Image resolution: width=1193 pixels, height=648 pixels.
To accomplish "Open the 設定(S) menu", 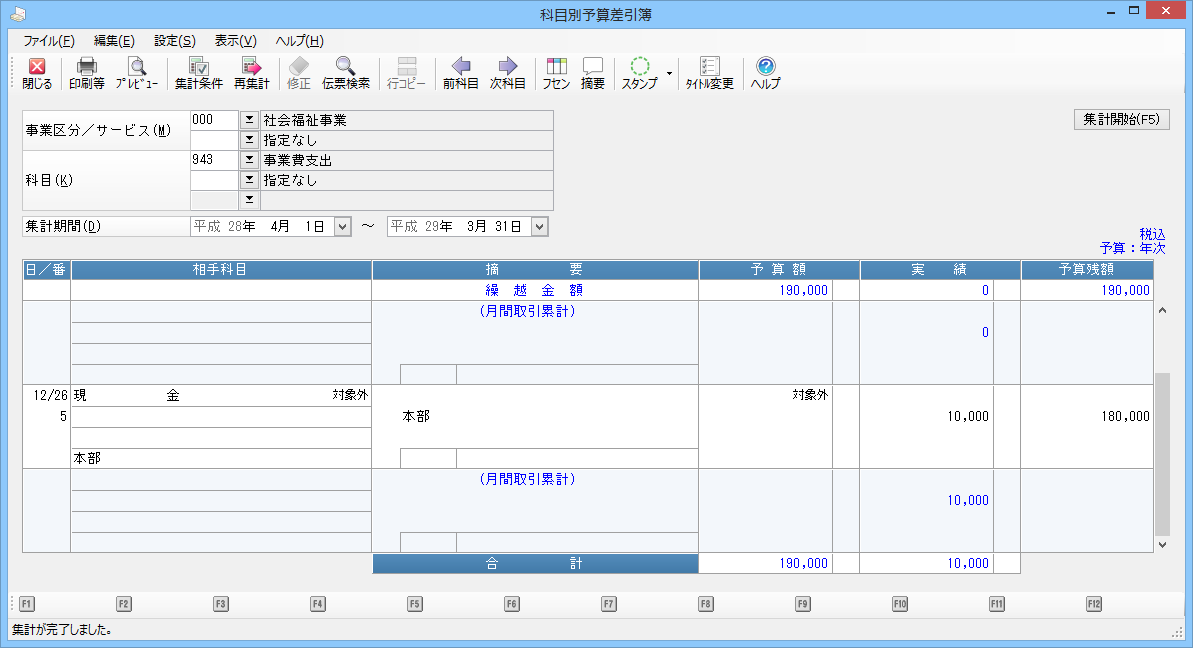I will [174, 41].
